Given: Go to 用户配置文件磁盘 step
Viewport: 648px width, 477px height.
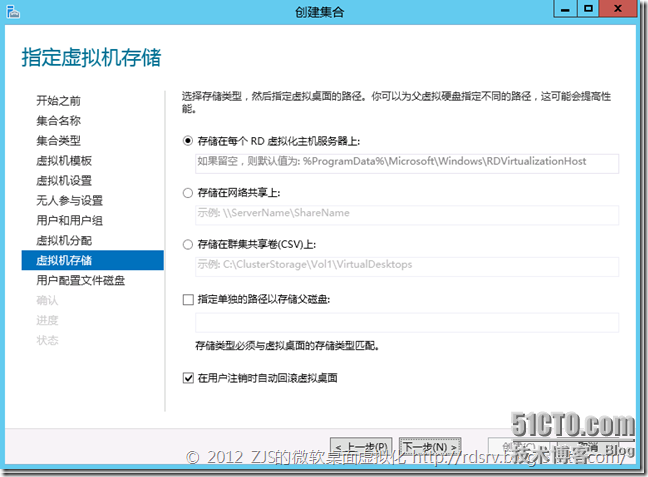Looking at the screenshot, I should coord(81,280).
